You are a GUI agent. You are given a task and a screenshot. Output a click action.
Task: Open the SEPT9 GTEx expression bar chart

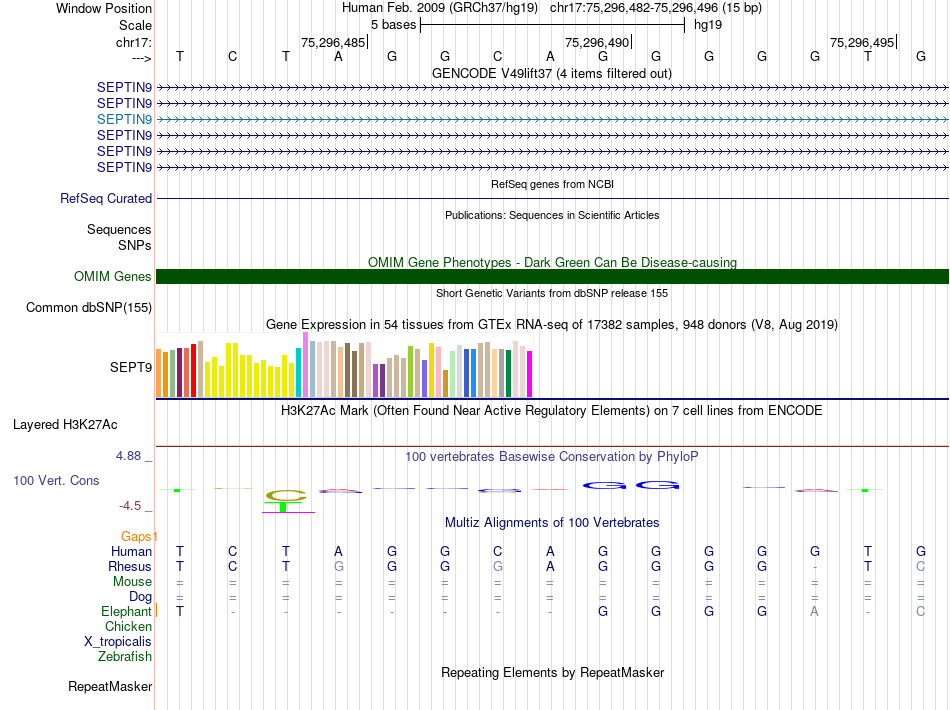click(344, 365)
